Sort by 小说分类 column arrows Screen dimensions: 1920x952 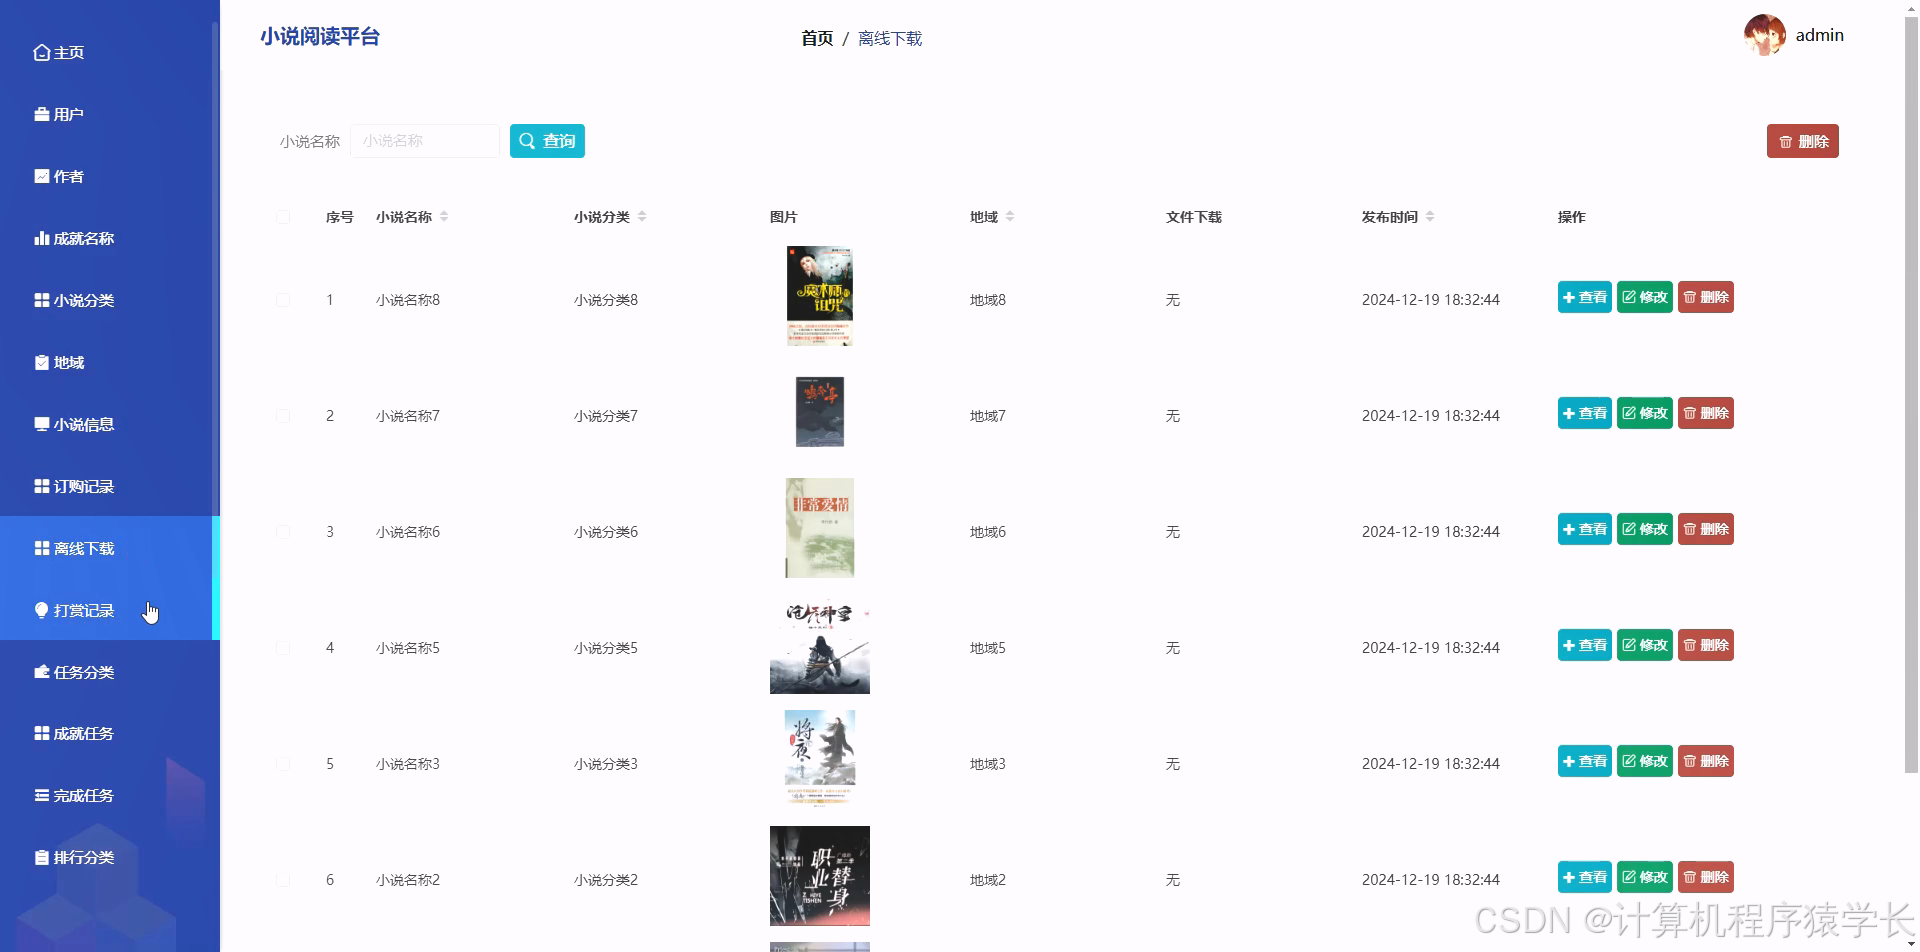642,217
